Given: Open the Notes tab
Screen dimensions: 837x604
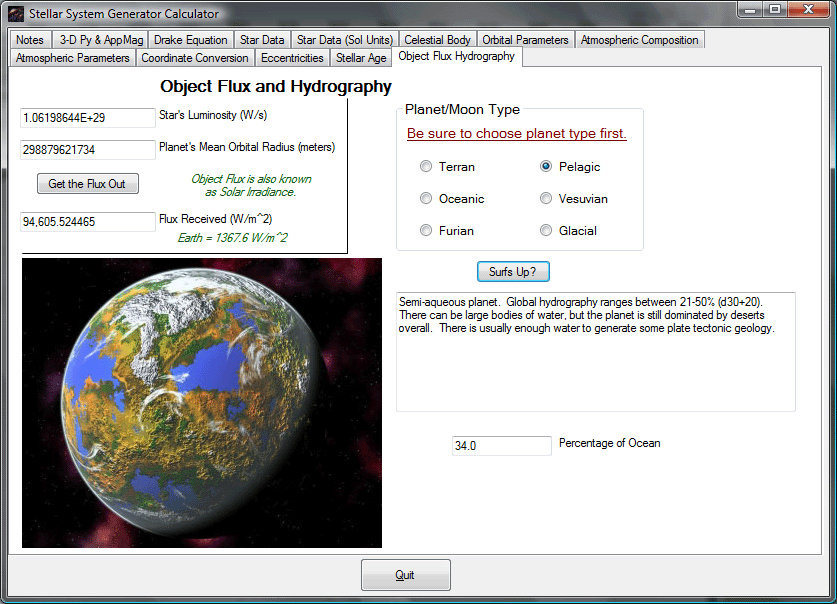Looking at the screenshot, I should [x=30, y=40].
